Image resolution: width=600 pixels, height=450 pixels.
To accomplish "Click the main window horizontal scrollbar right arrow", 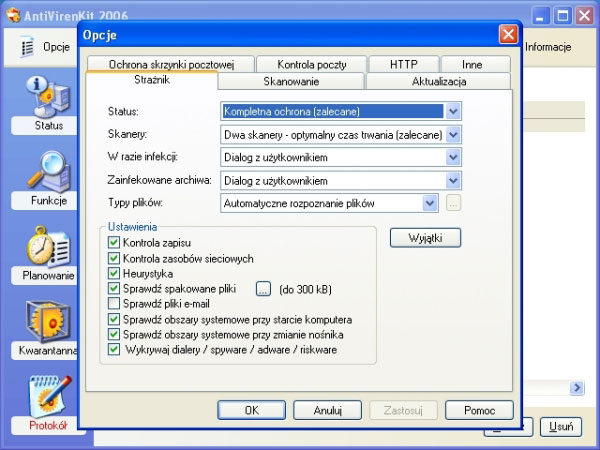I will click(x=576, y=388).
